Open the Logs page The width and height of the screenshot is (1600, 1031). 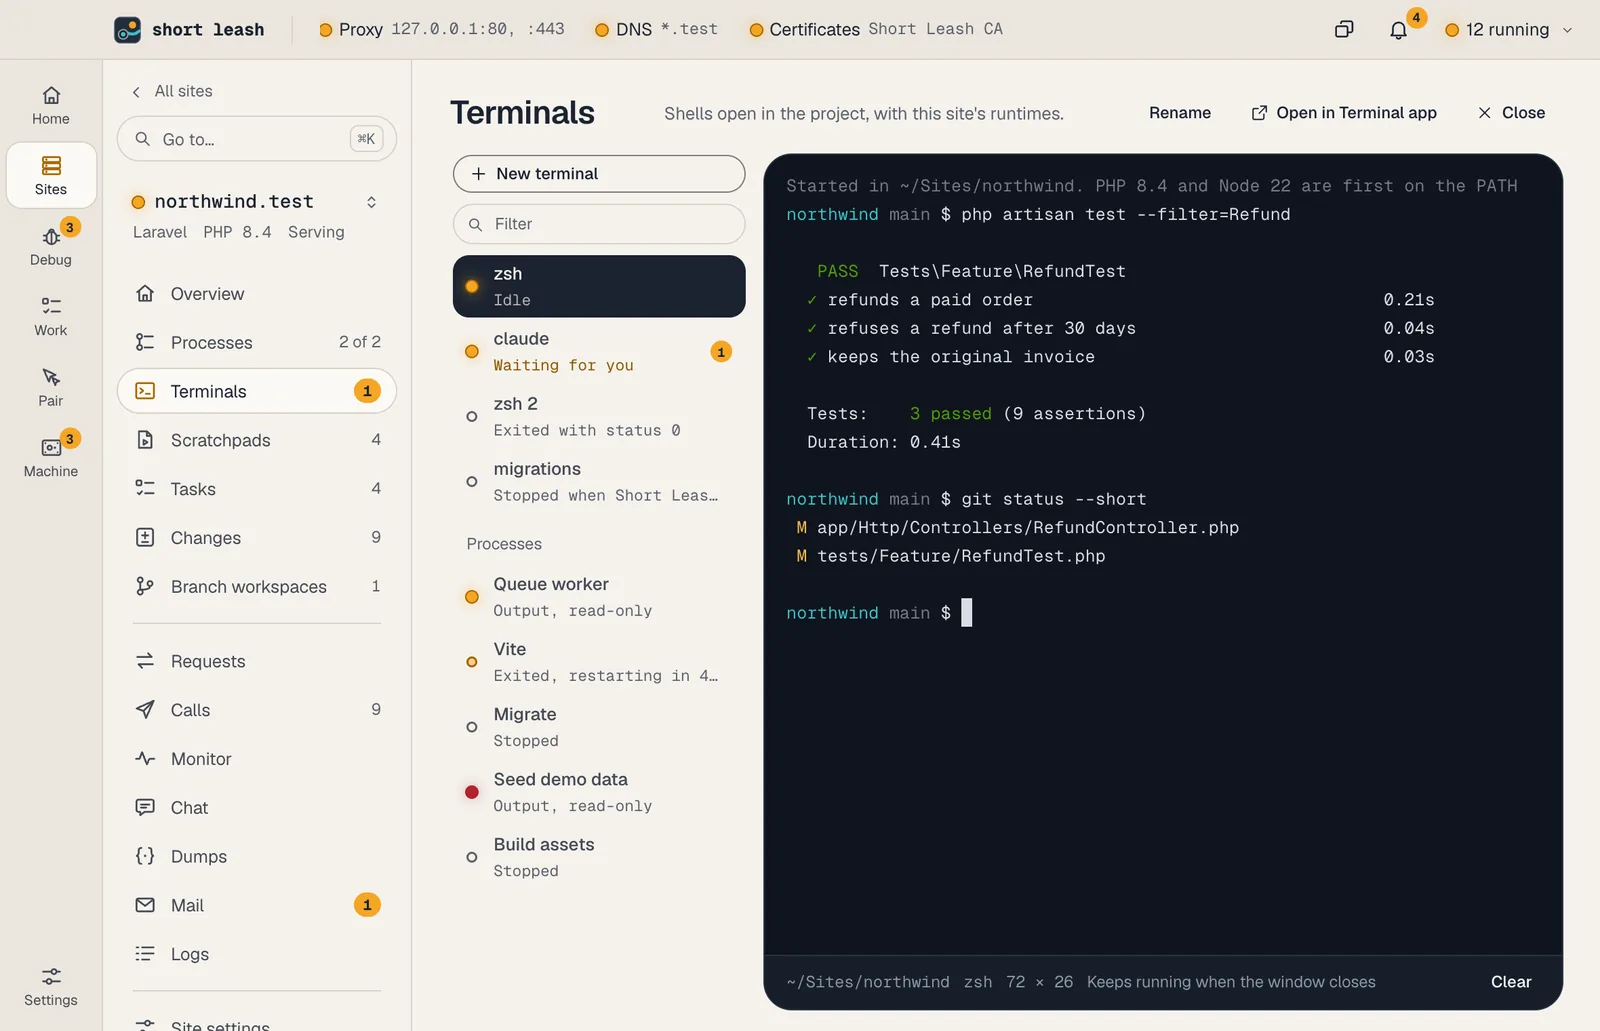257,954
